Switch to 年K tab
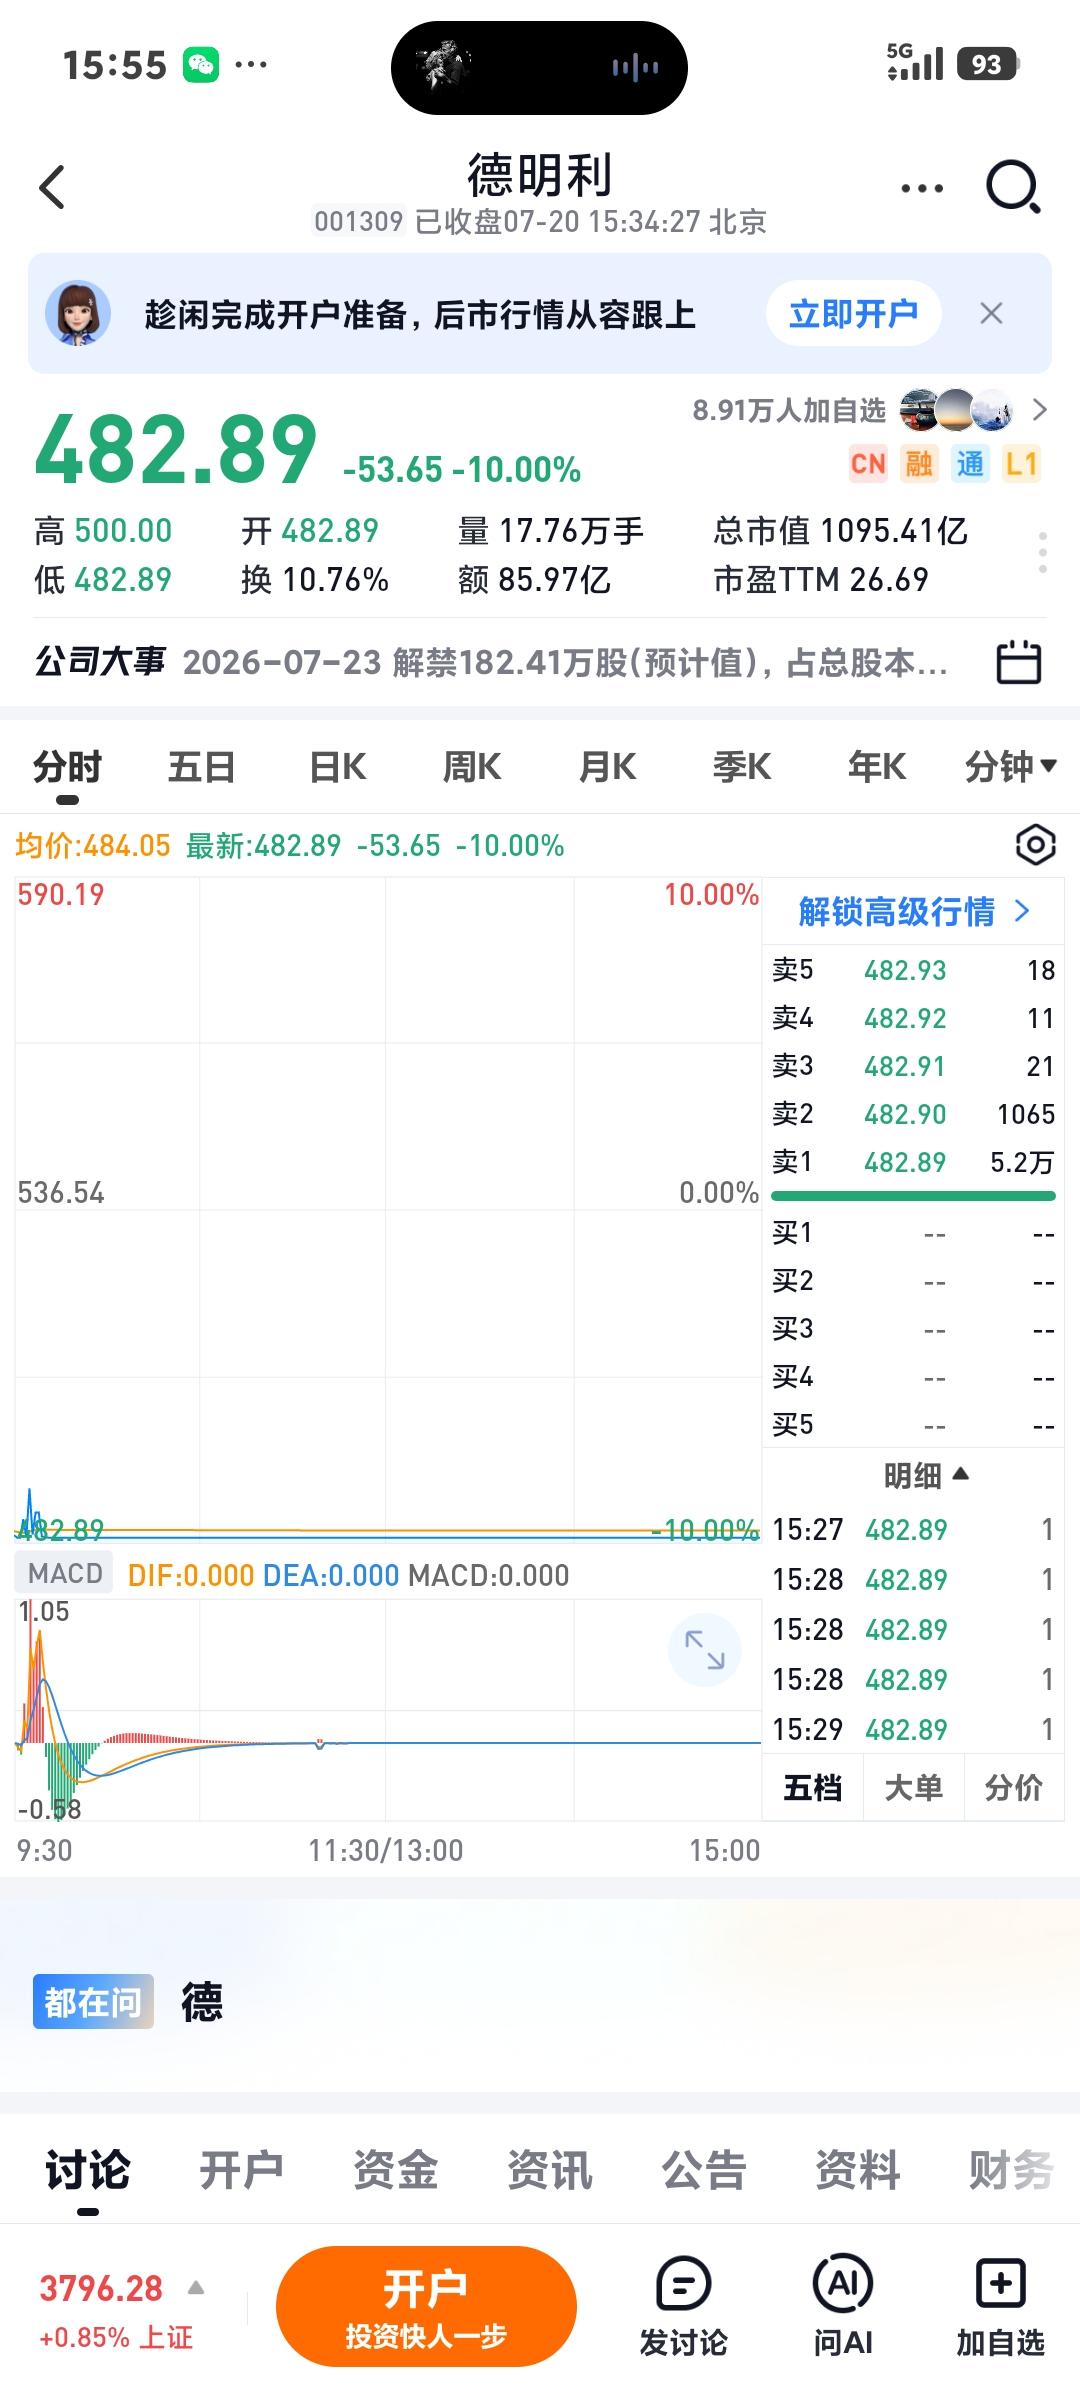 click(877, 767)
